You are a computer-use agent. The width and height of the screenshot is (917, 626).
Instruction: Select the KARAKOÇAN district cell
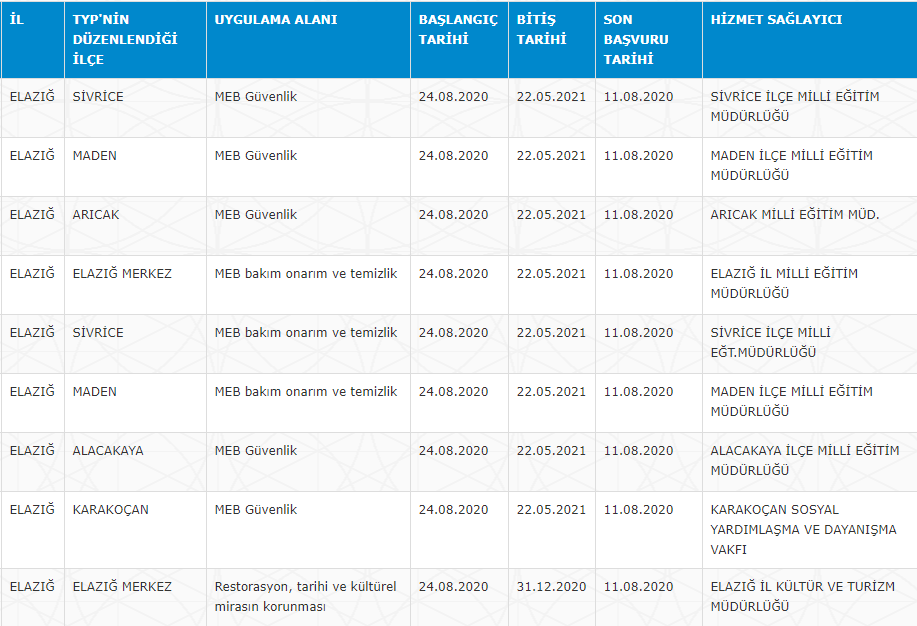coord(111,510)
